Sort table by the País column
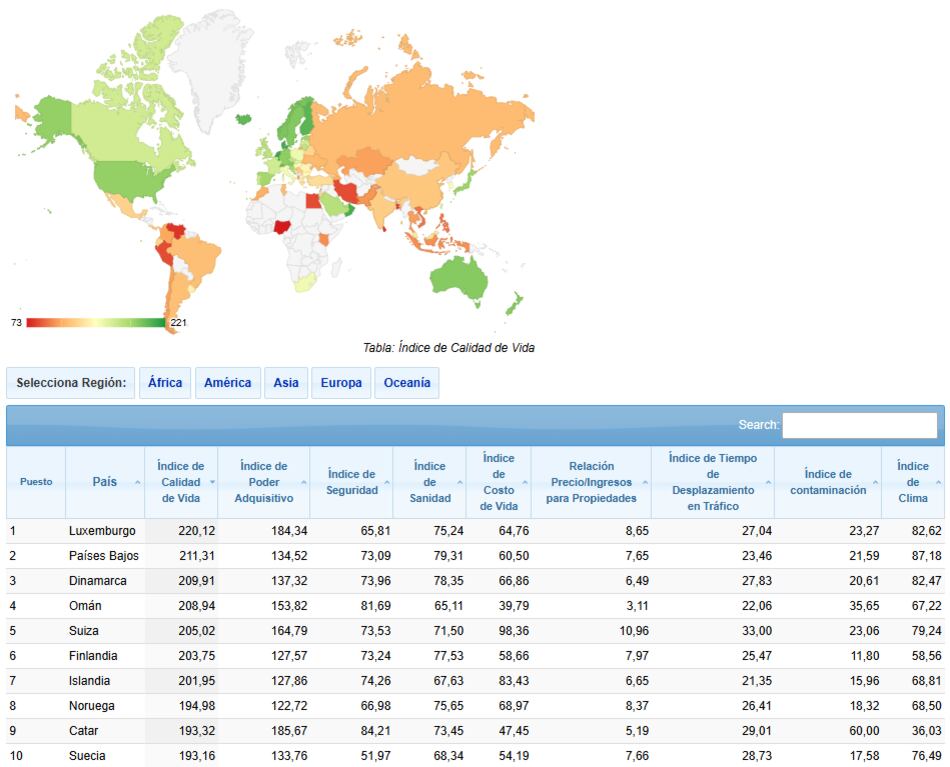Viewport: 950px width, 767px height. pos(105,482)
